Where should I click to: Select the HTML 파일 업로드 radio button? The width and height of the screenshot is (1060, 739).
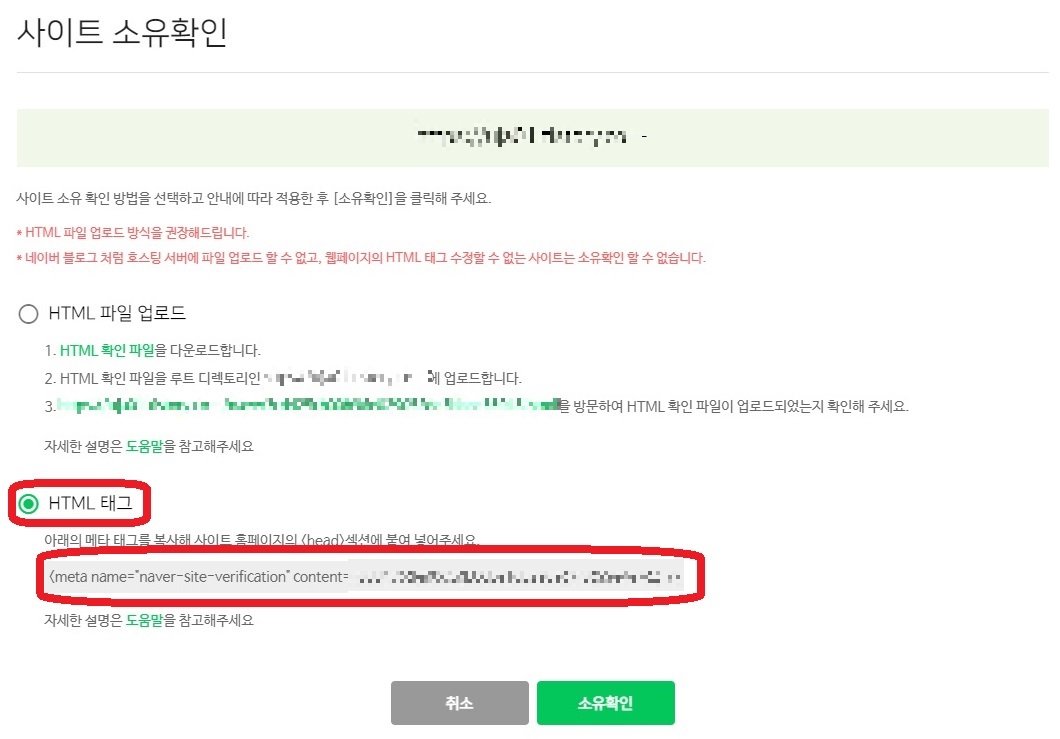pyautogui.click(x=28, y=314)
